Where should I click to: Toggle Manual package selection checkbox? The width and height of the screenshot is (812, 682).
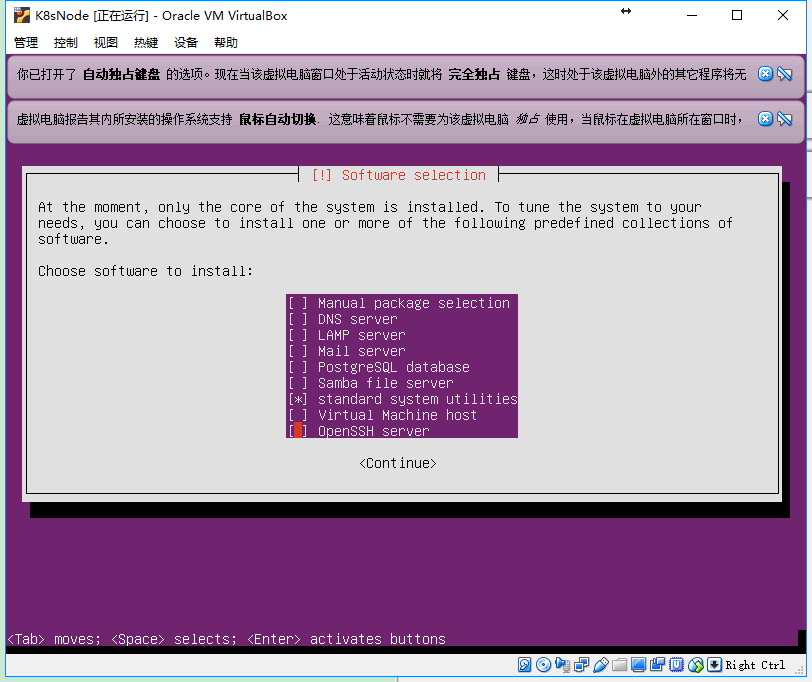(298, 303)
